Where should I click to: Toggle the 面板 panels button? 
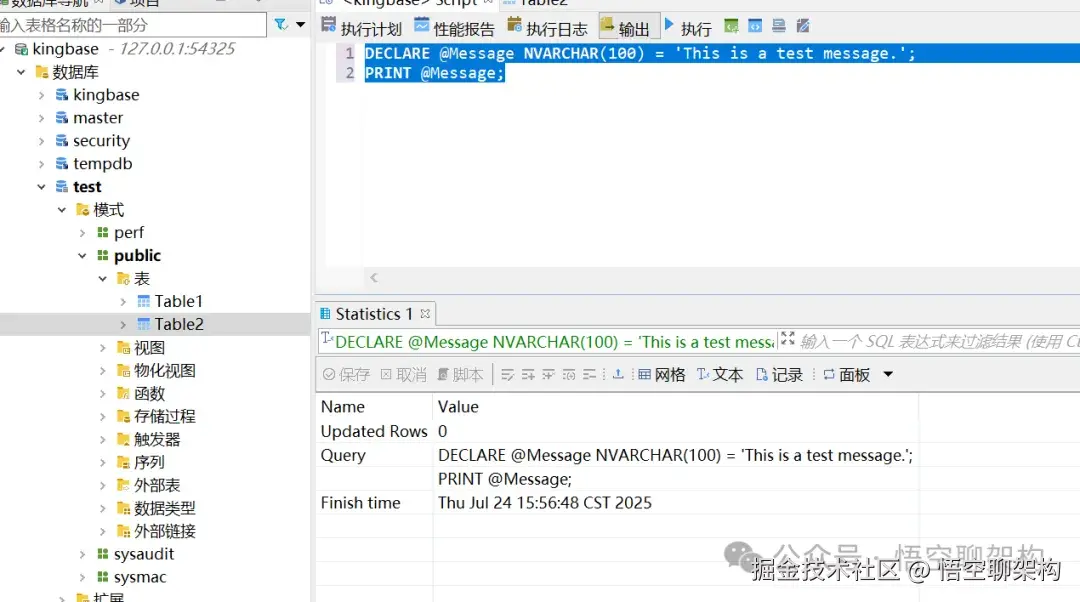coord(847,375)
